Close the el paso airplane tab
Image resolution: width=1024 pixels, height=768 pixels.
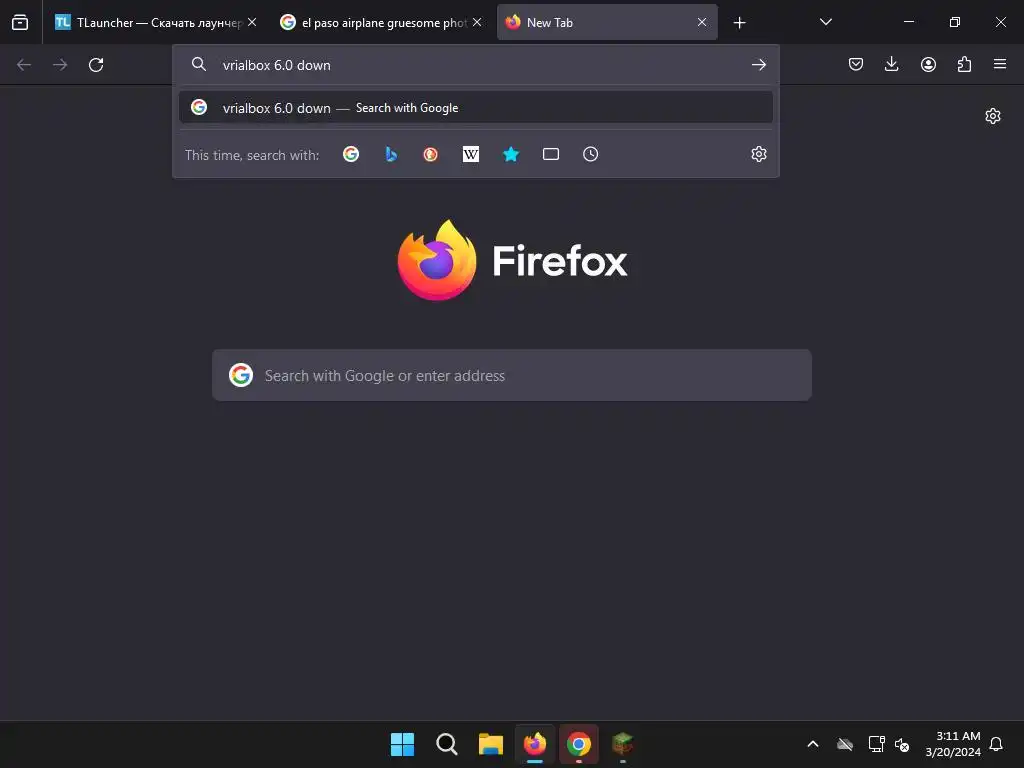(477, 22)
